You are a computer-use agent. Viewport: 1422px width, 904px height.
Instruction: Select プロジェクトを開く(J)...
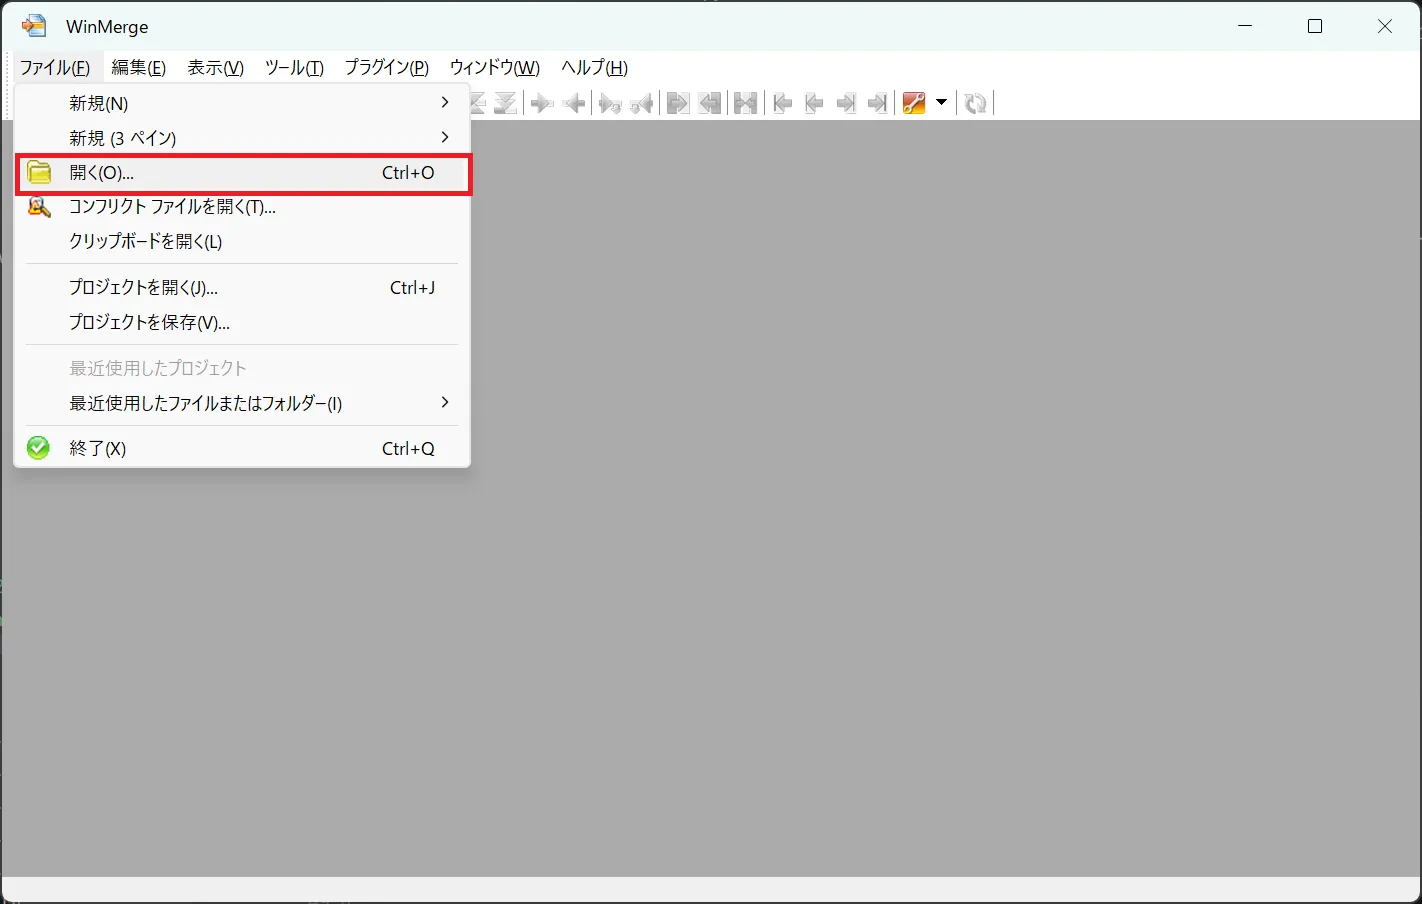[x=242, y=288]
